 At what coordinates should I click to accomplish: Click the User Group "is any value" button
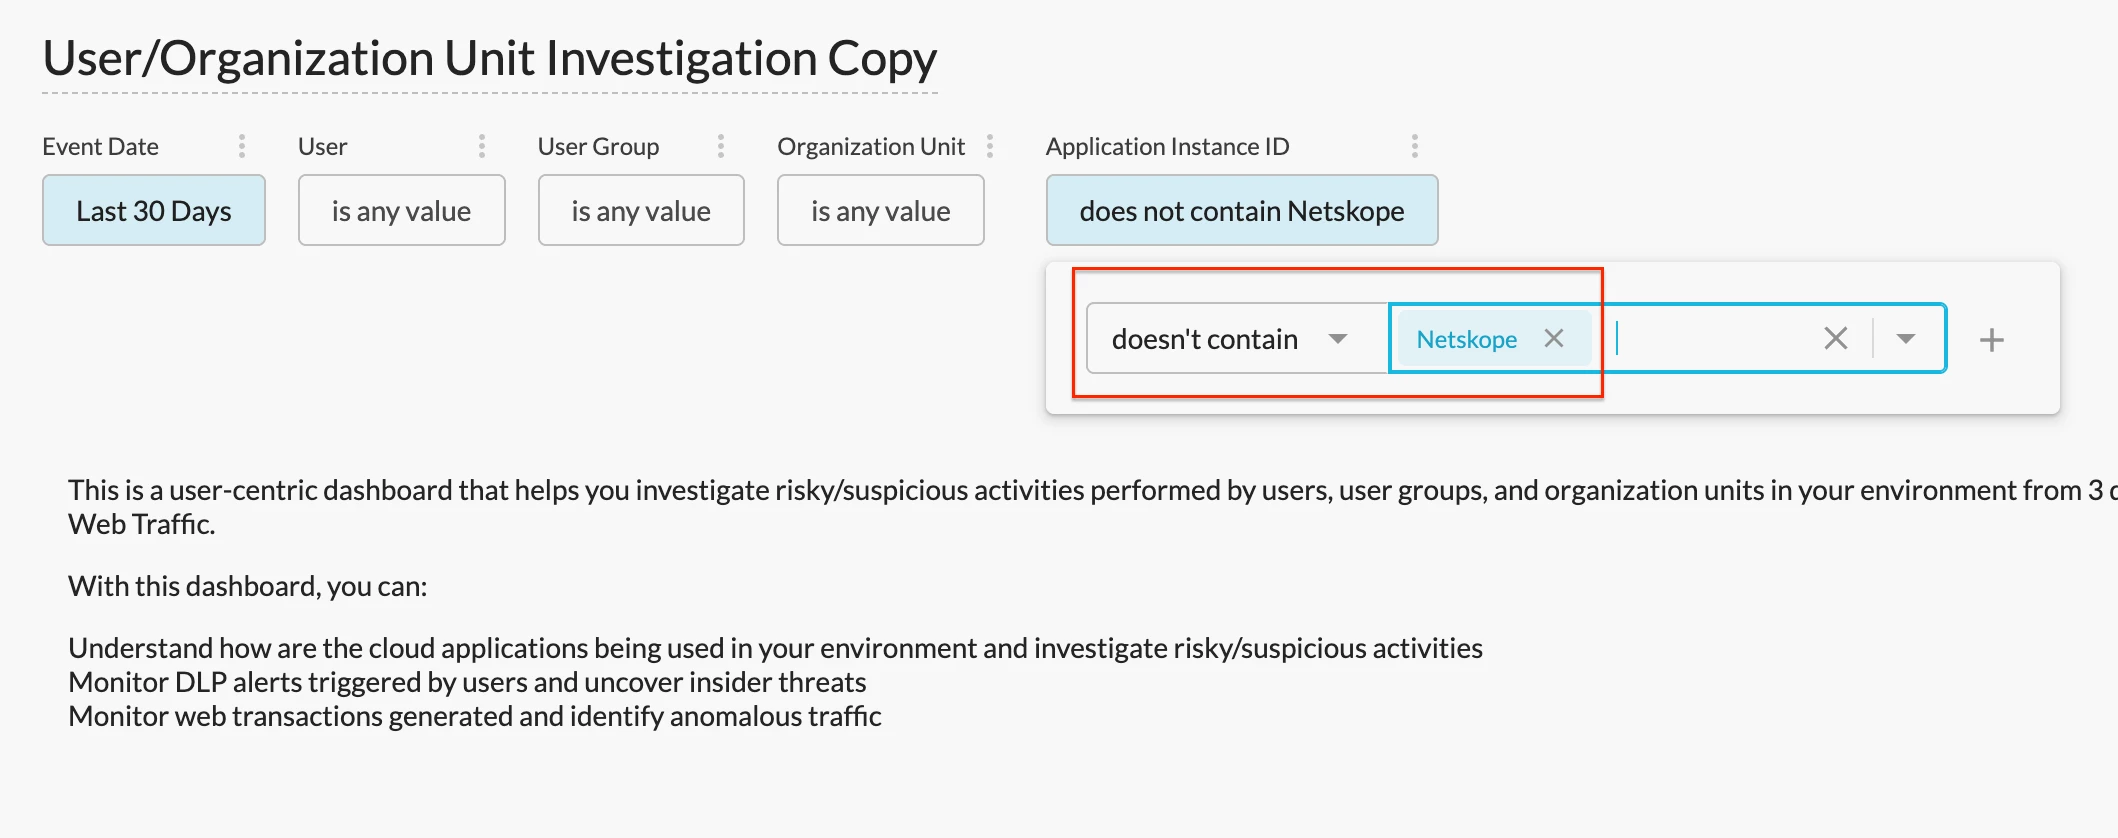(x=641, y=211)
